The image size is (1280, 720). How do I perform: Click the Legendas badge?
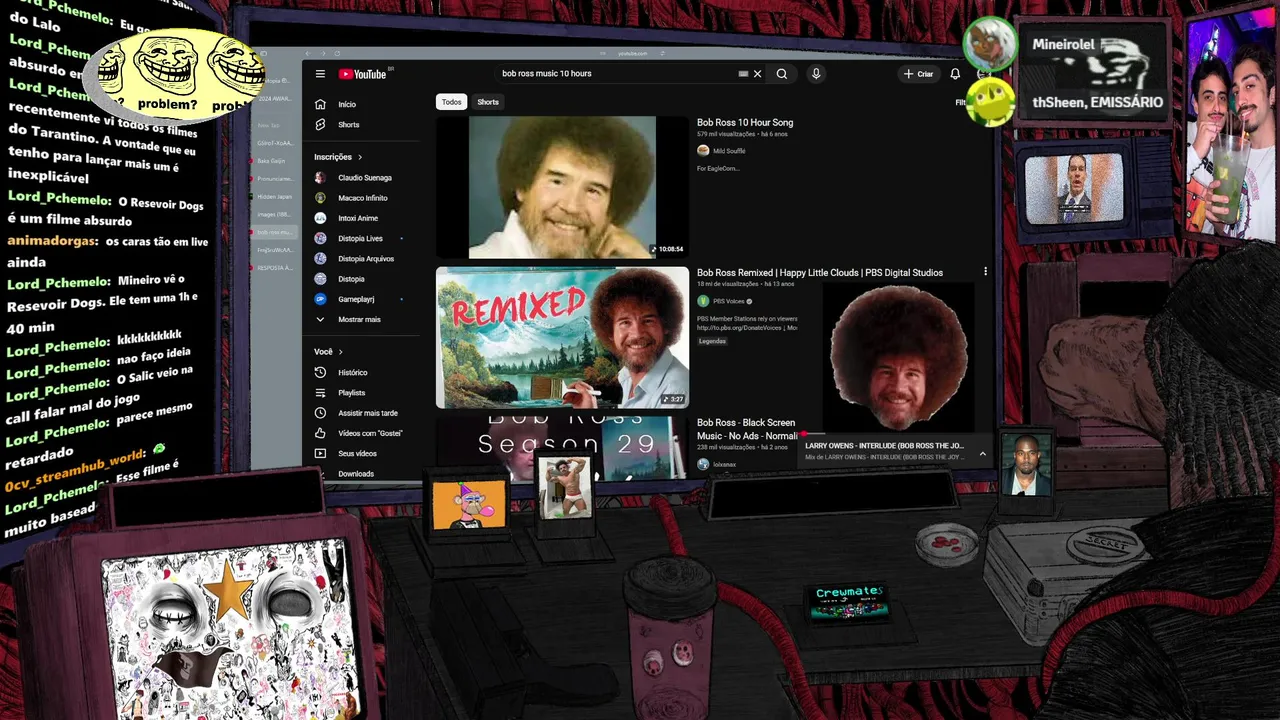coord(712,341)
